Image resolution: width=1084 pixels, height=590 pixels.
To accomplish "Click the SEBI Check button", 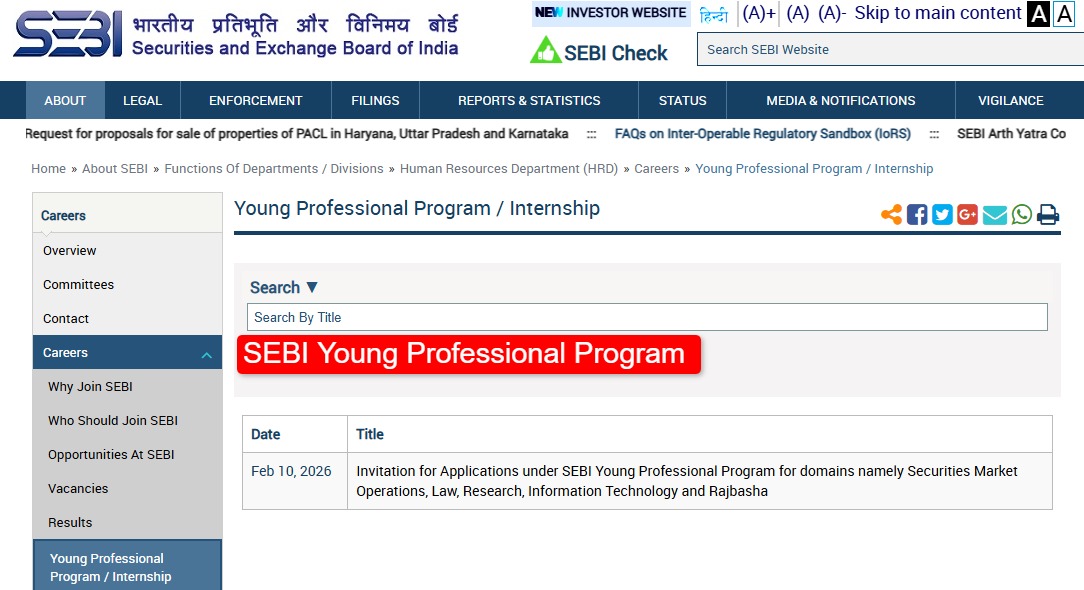I will pos(599,52).
